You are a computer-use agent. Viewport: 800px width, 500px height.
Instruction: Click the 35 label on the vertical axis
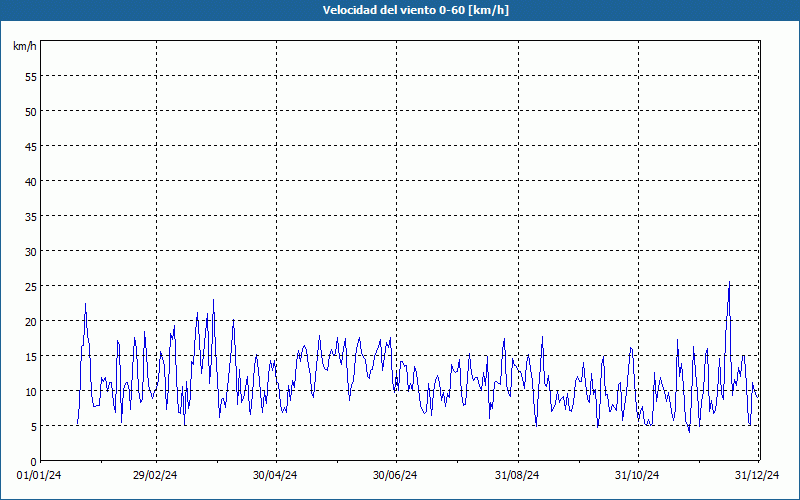(30, 216)
